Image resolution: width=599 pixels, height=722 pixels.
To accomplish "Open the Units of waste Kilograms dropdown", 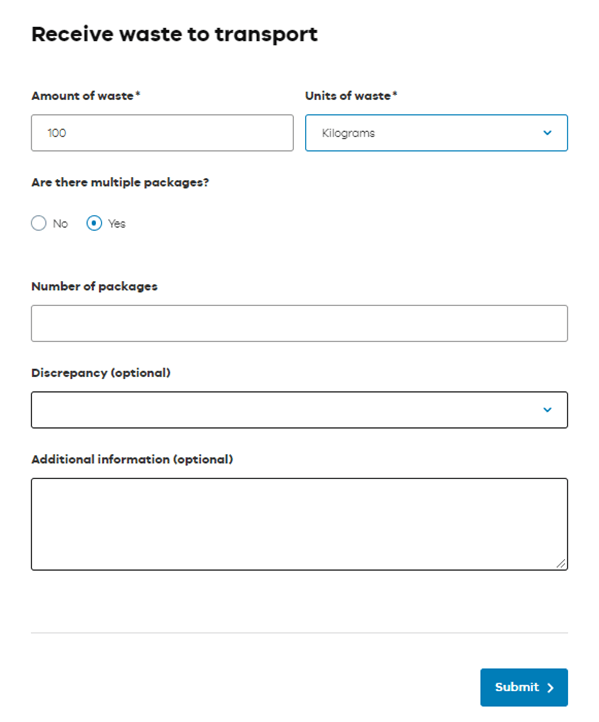I will tap(436, 133).
